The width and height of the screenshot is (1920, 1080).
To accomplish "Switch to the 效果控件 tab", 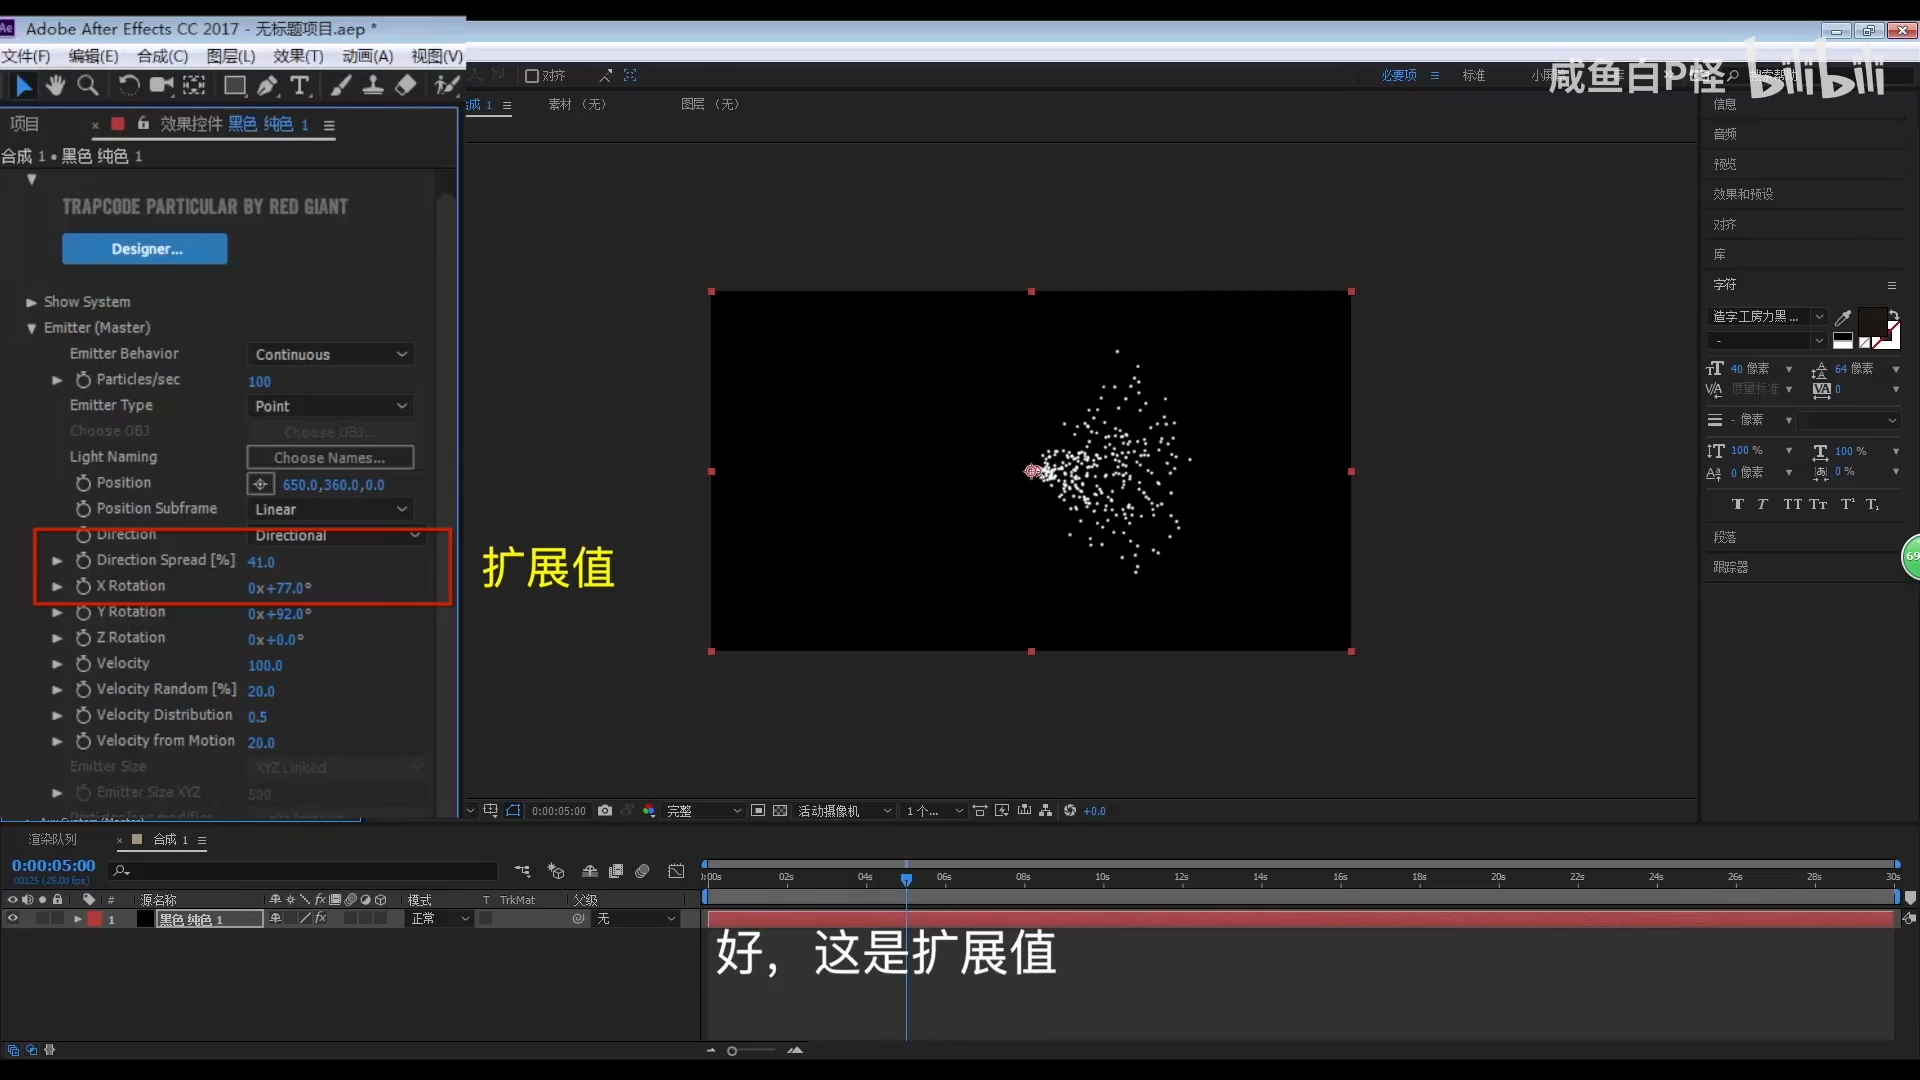I will [192, 124].
